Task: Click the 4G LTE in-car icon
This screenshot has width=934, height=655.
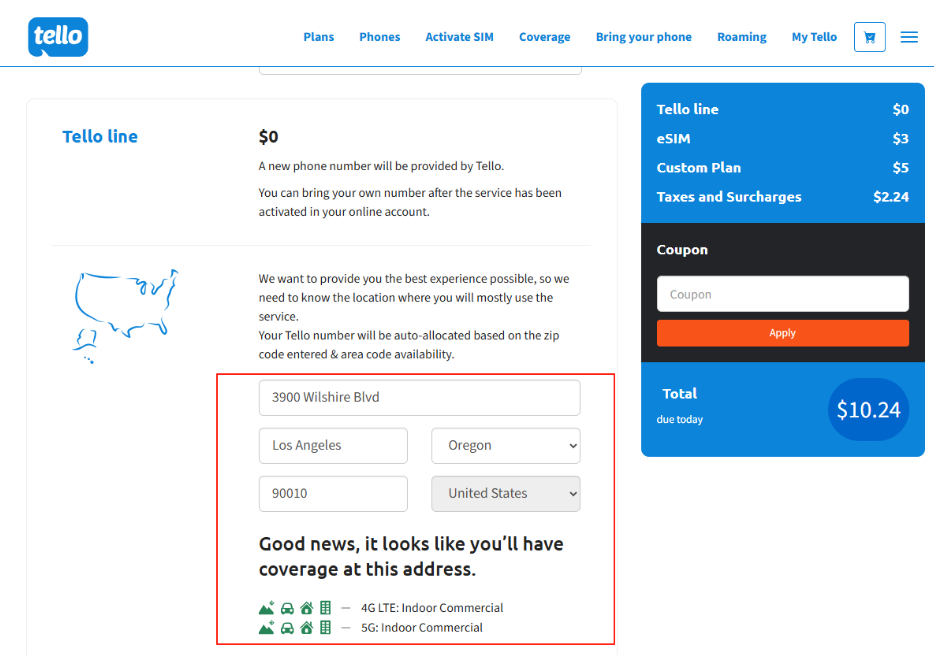Action: point(287,608)
